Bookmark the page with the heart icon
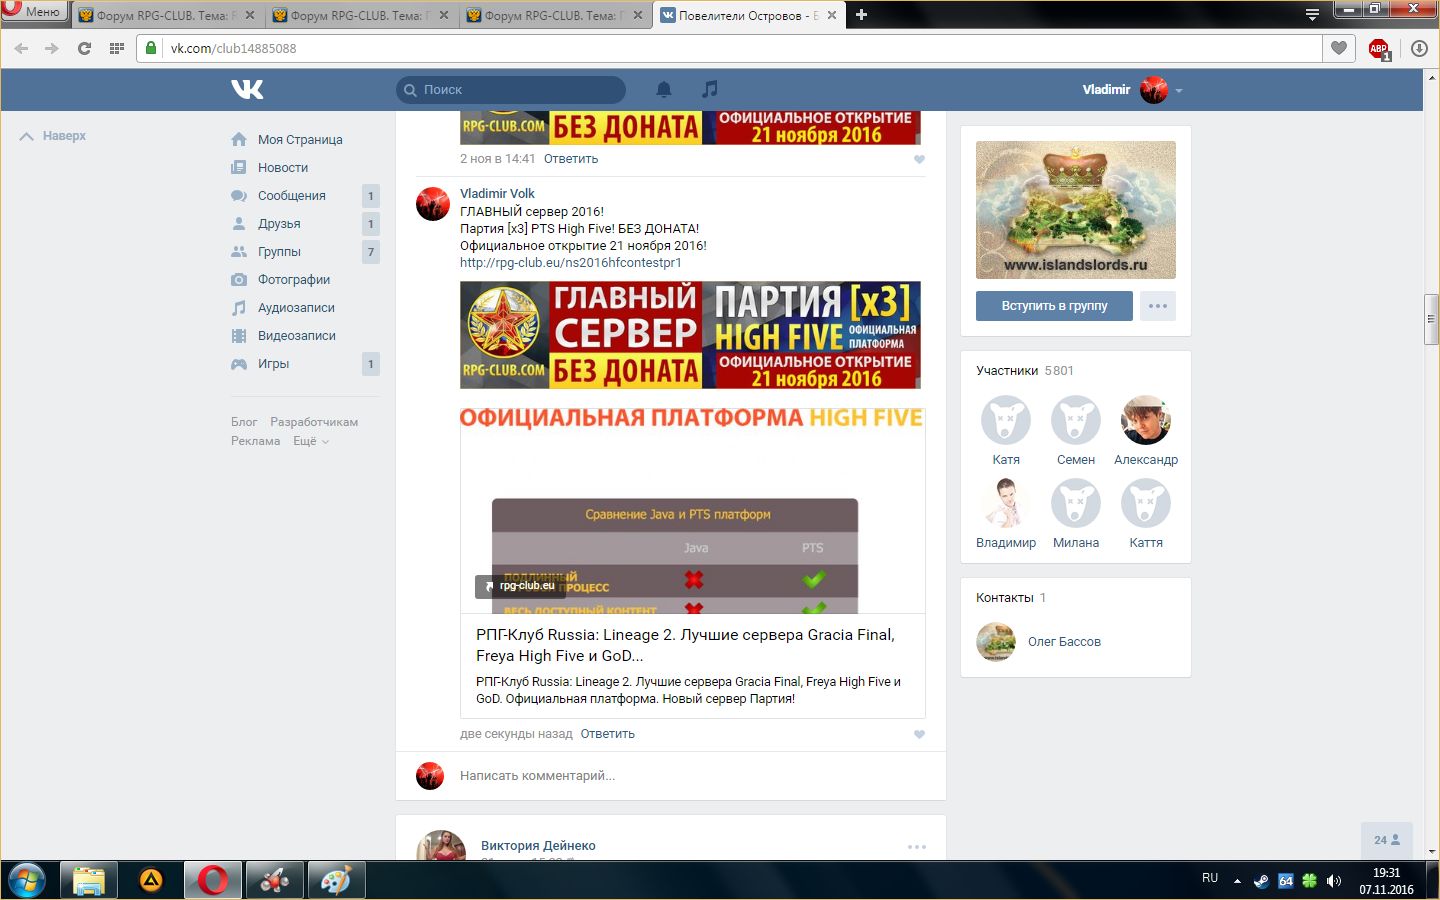 click(1339, 48)
